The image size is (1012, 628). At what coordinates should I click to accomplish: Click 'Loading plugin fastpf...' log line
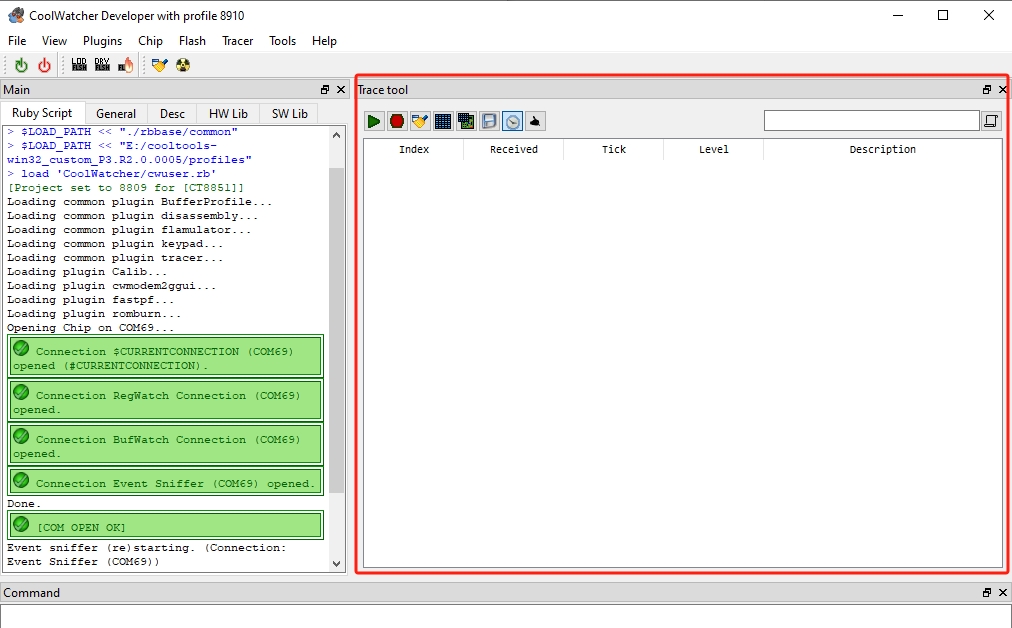pos(90,299)
